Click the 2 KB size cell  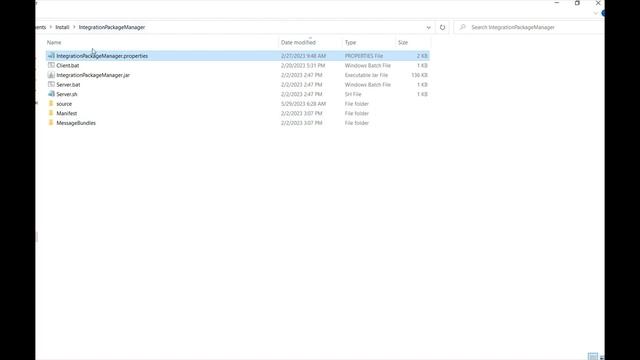pos(422,56)
